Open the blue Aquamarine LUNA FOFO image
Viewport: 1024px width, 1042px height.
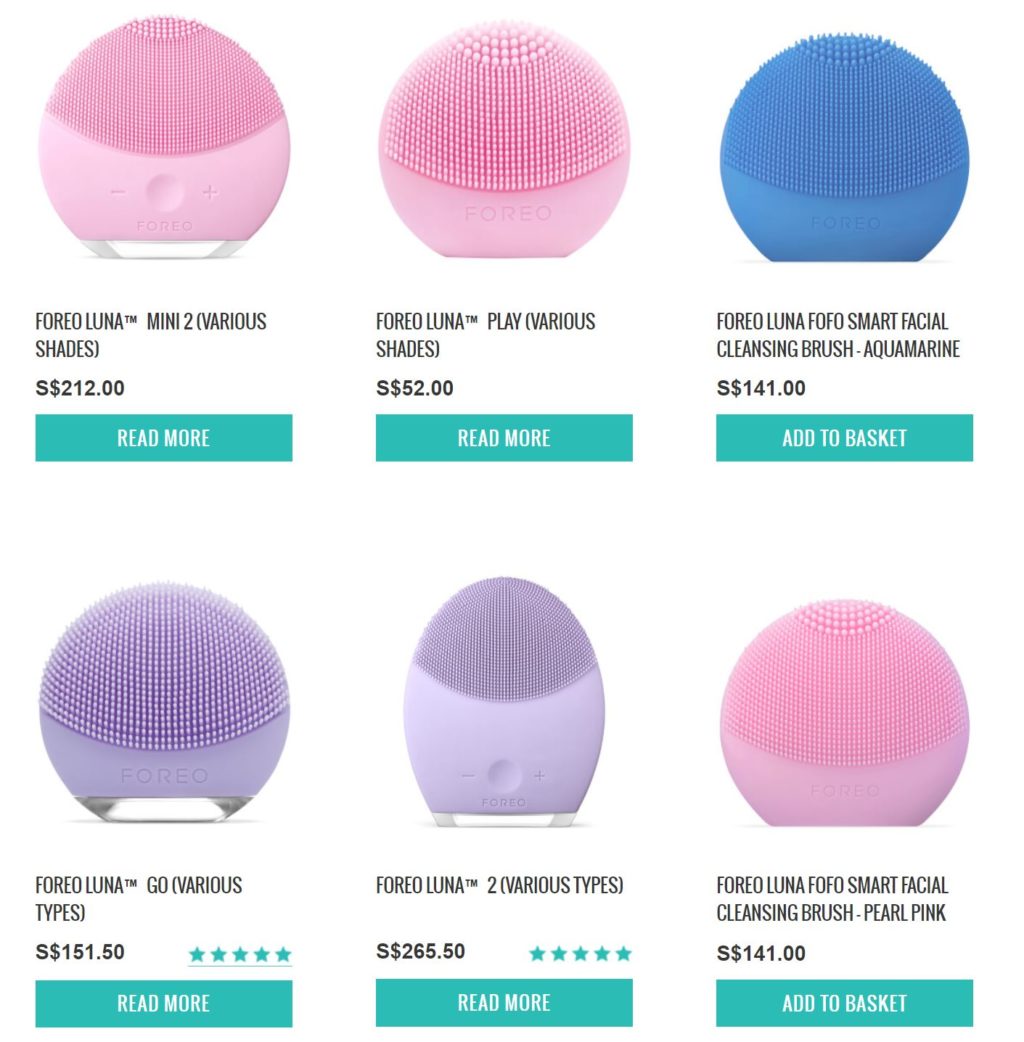click(844, 148)
